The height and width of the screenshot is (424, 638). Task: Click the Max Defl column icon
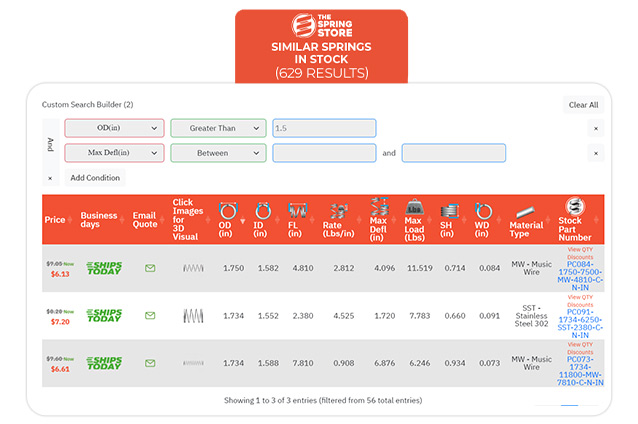[x=379, y=206]
